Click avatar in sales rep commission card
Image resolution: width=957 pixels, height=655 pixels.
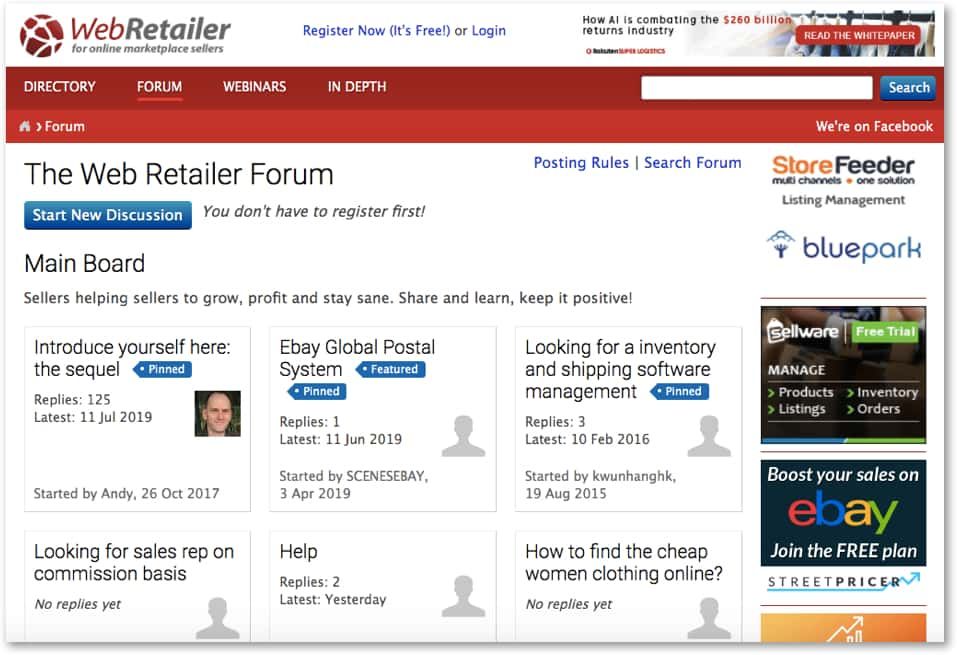tap(217, 617)
